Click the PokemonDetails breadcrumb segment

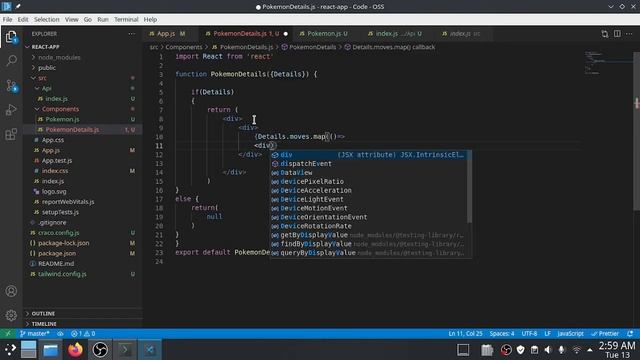coord(312,47)
